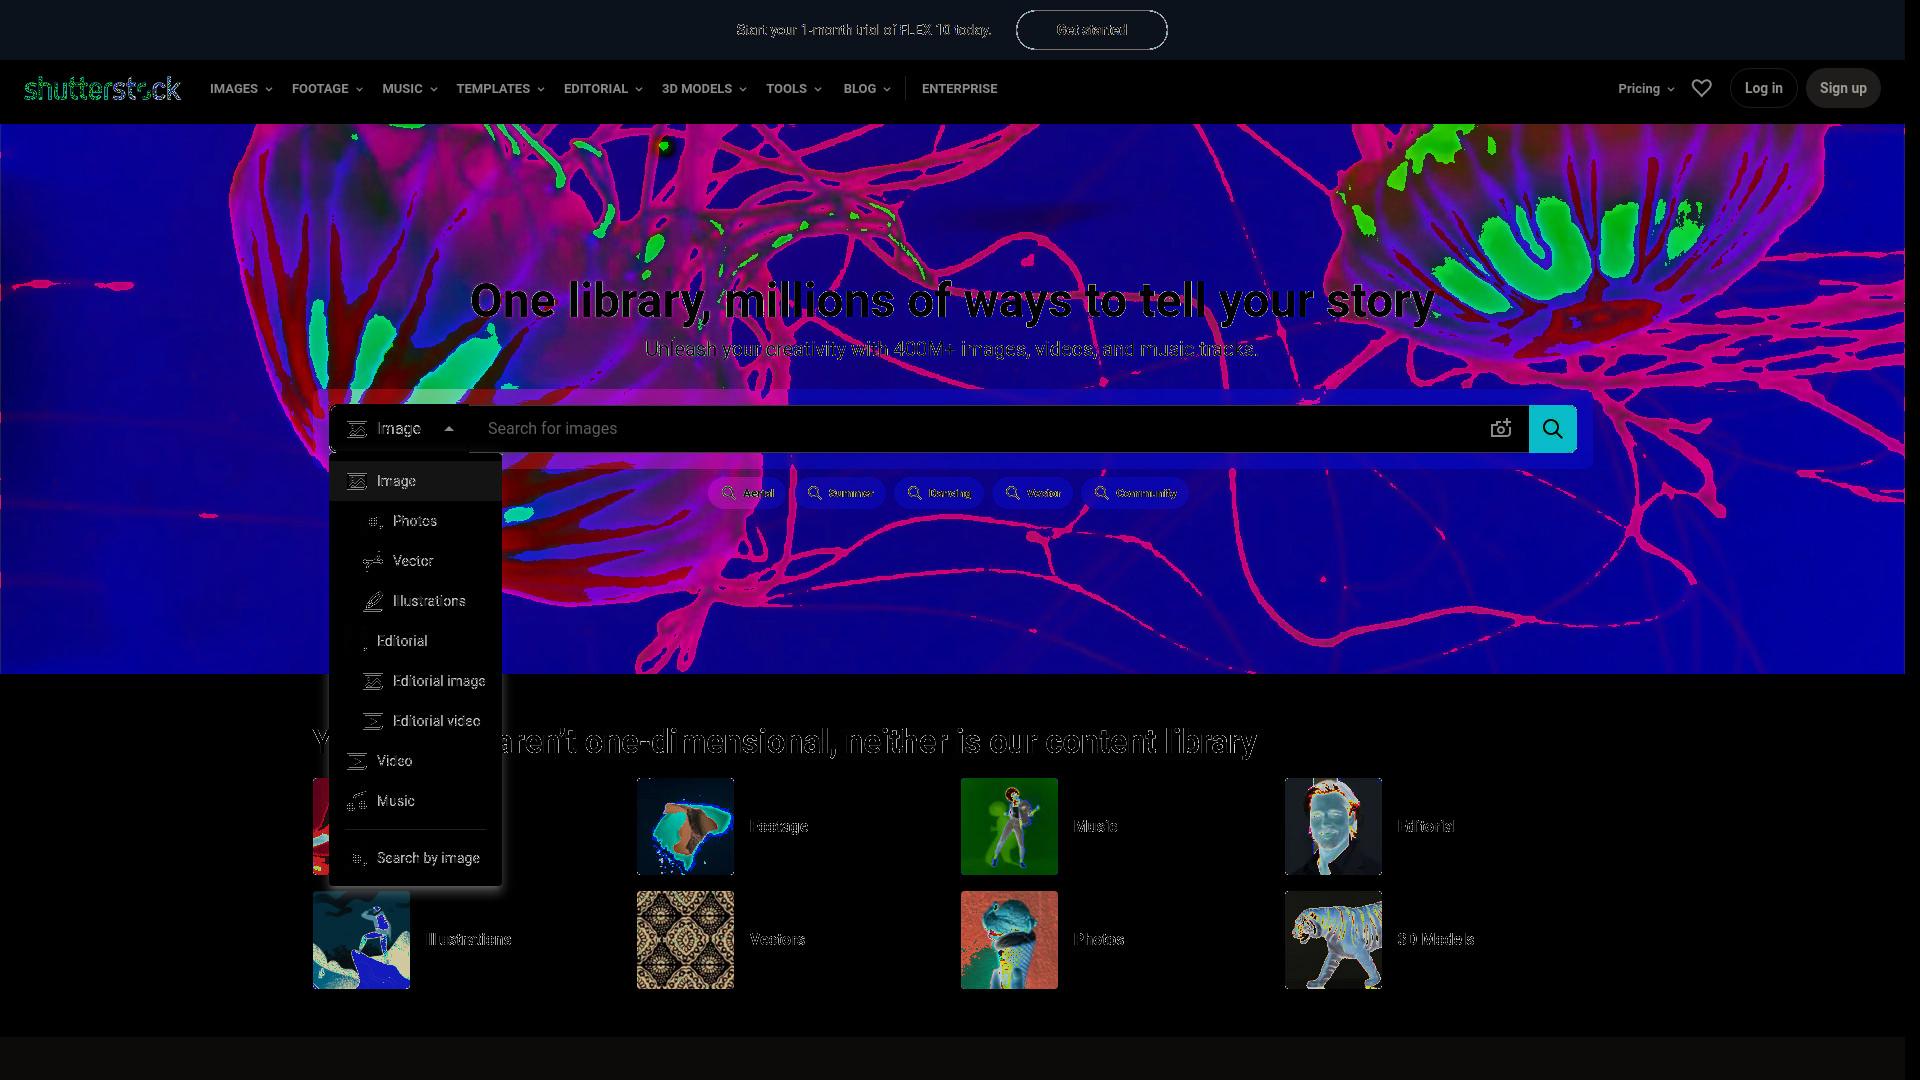Open the Blog nav dropdown

pyautogui.click(x=867, y=88)
